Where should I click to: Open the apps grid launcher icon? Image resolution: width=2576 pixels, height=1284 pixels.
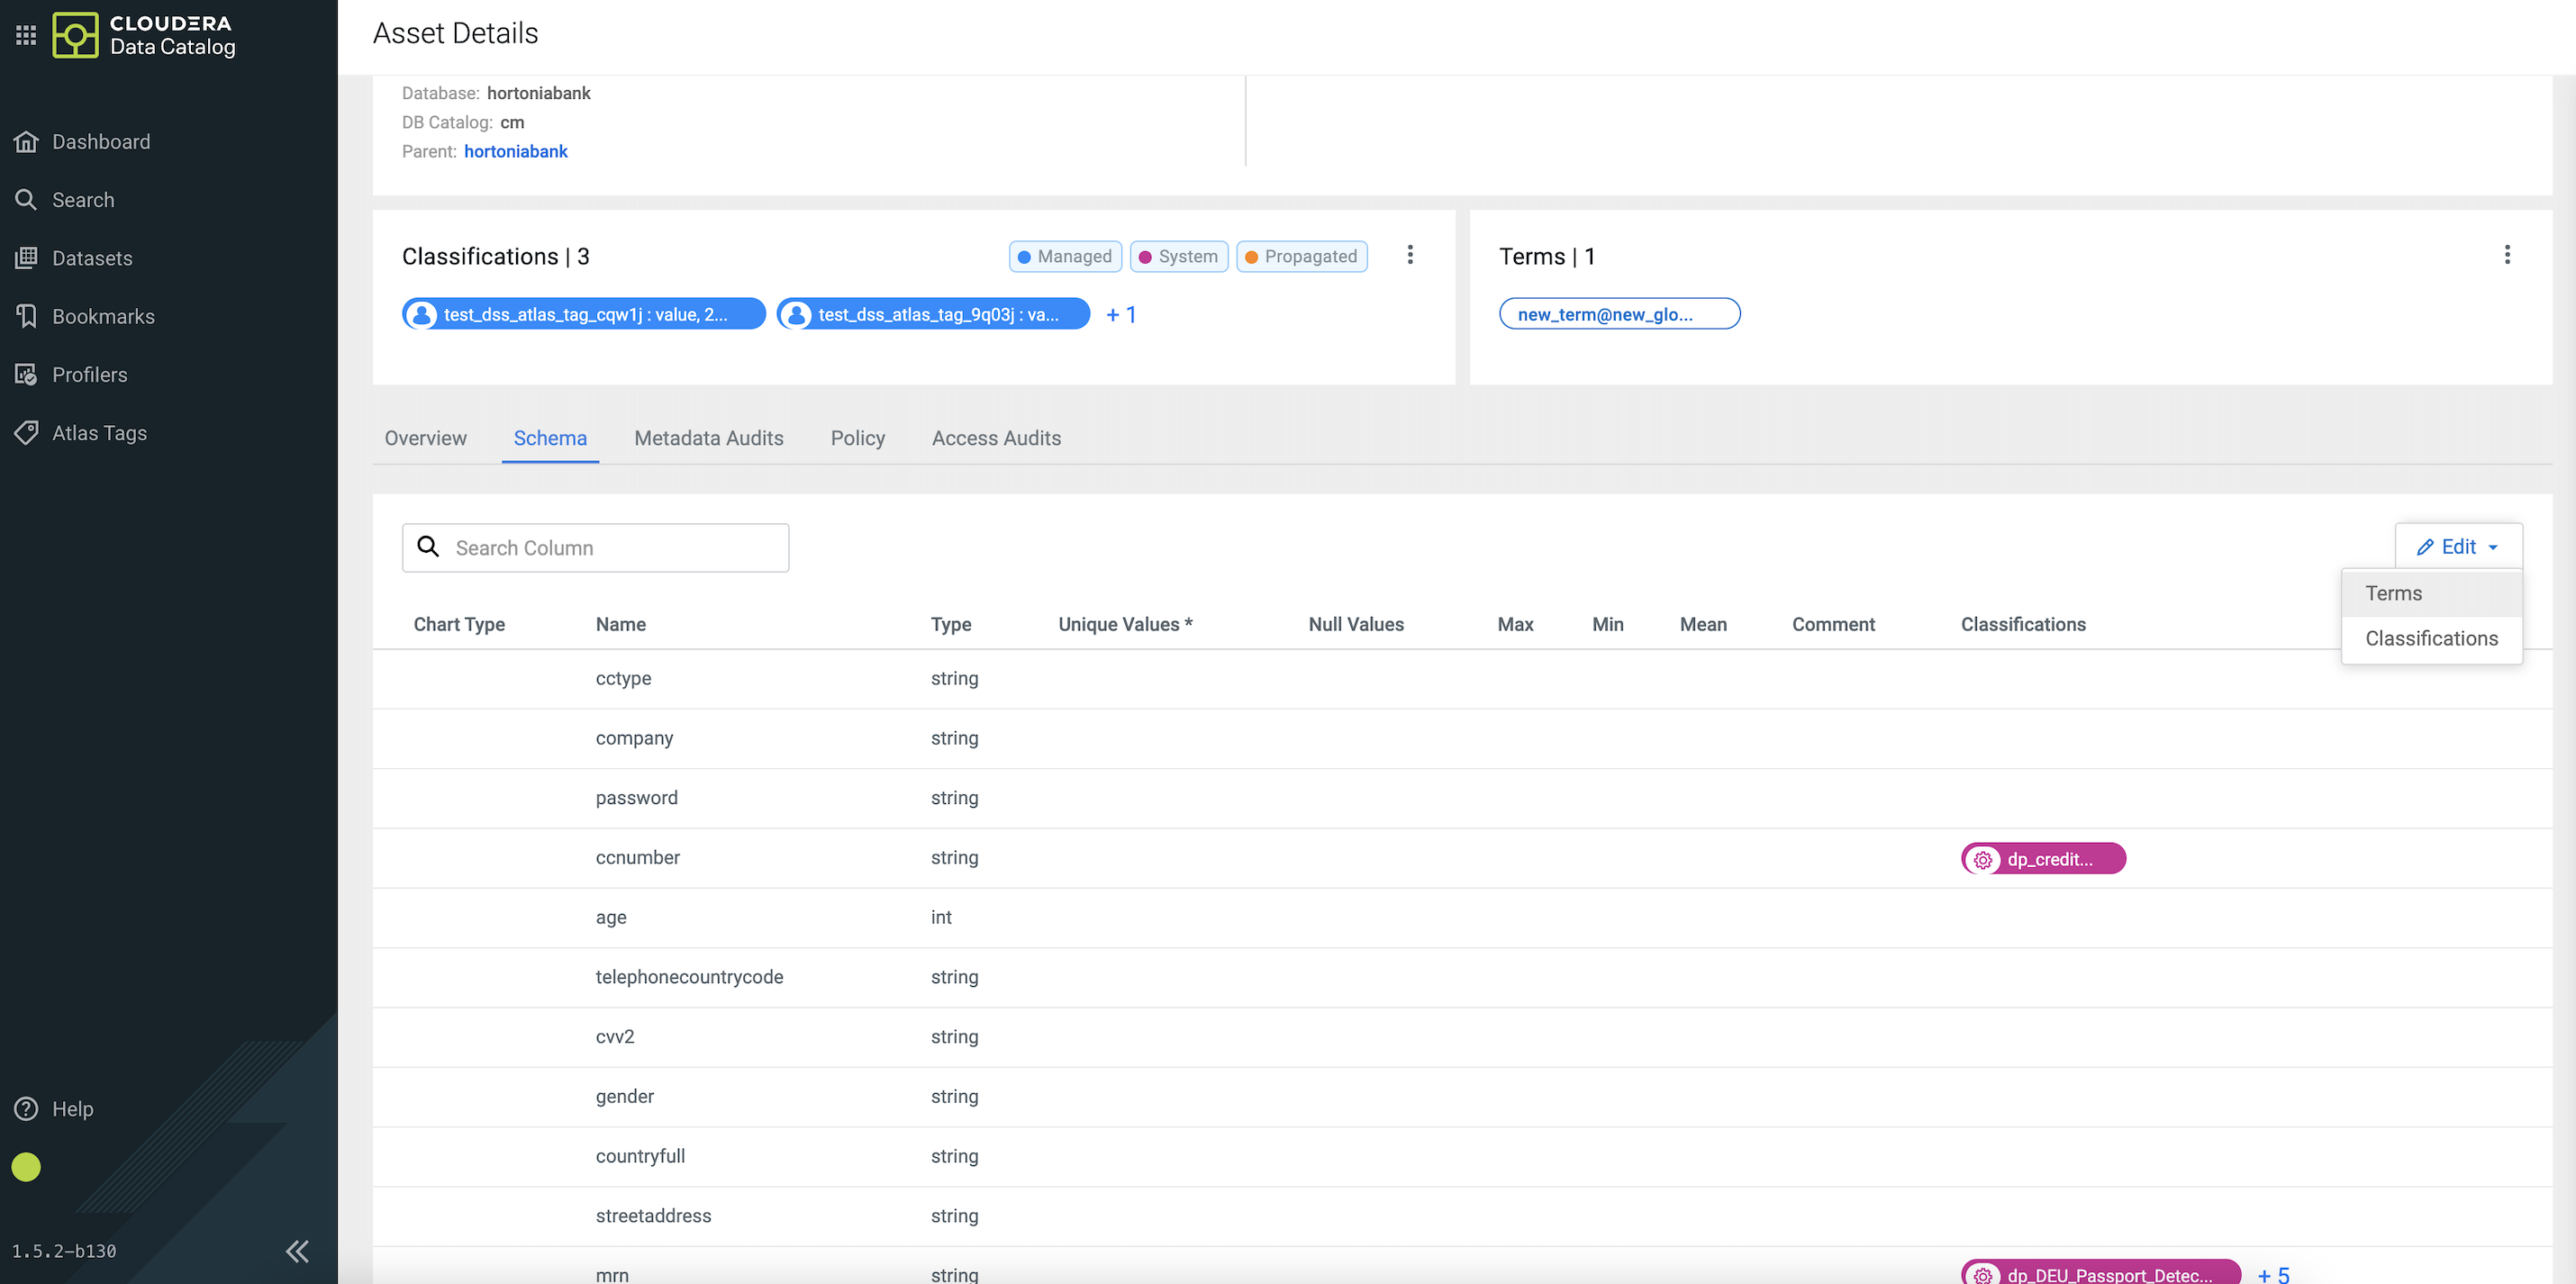(26, 35)
